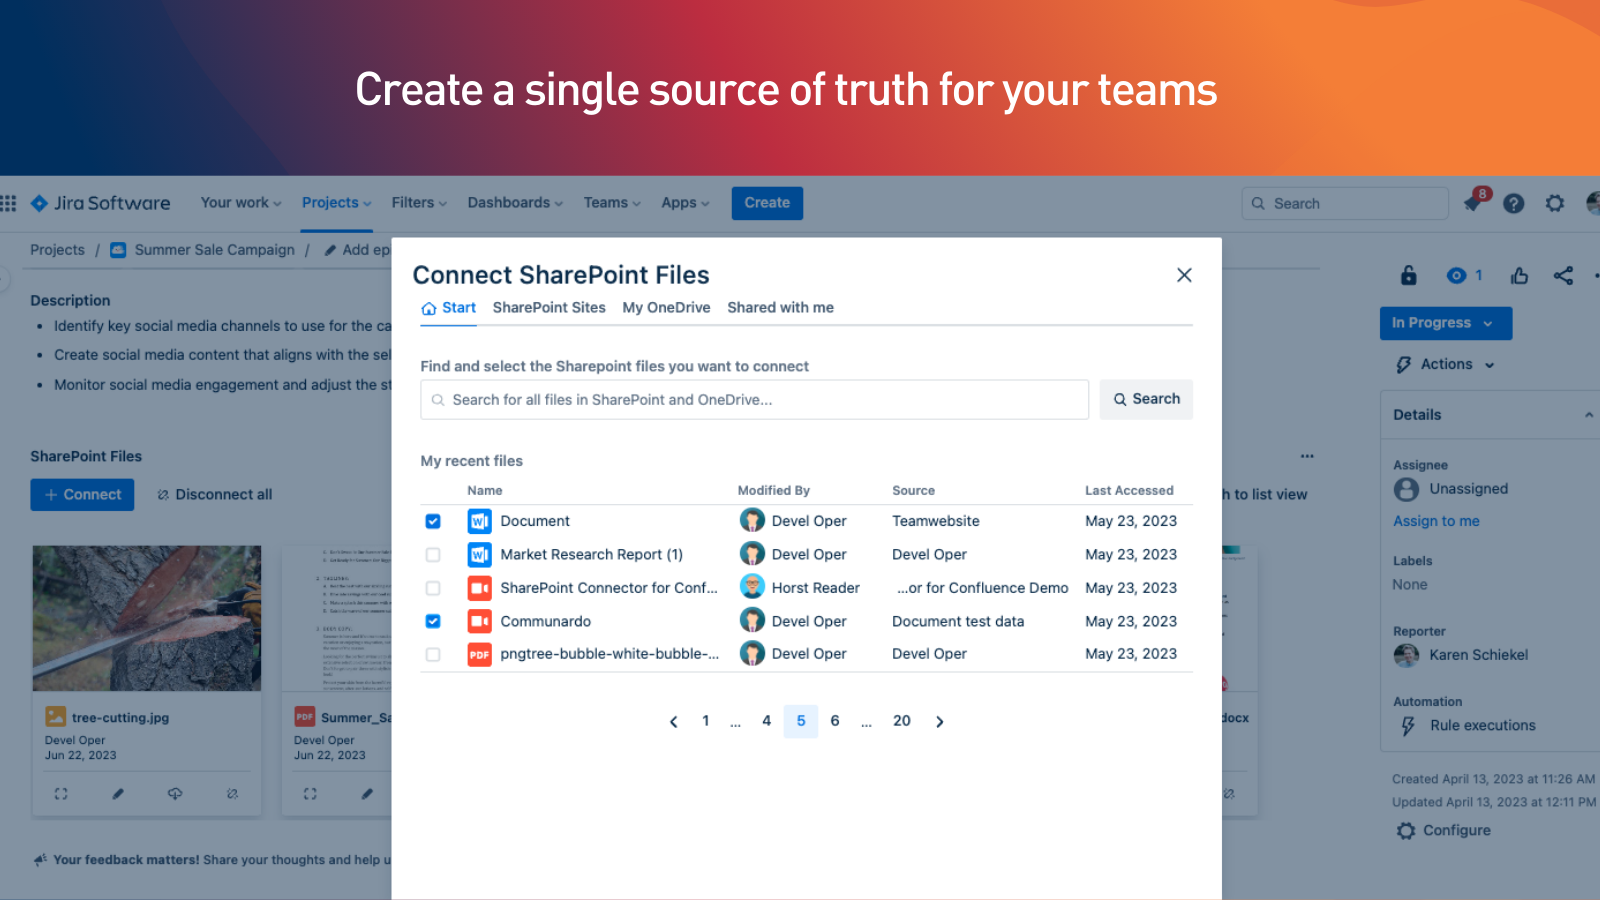The image size is (1600, 900).
Task: Click the Word icon next to Document
Action: coord(479,521)
